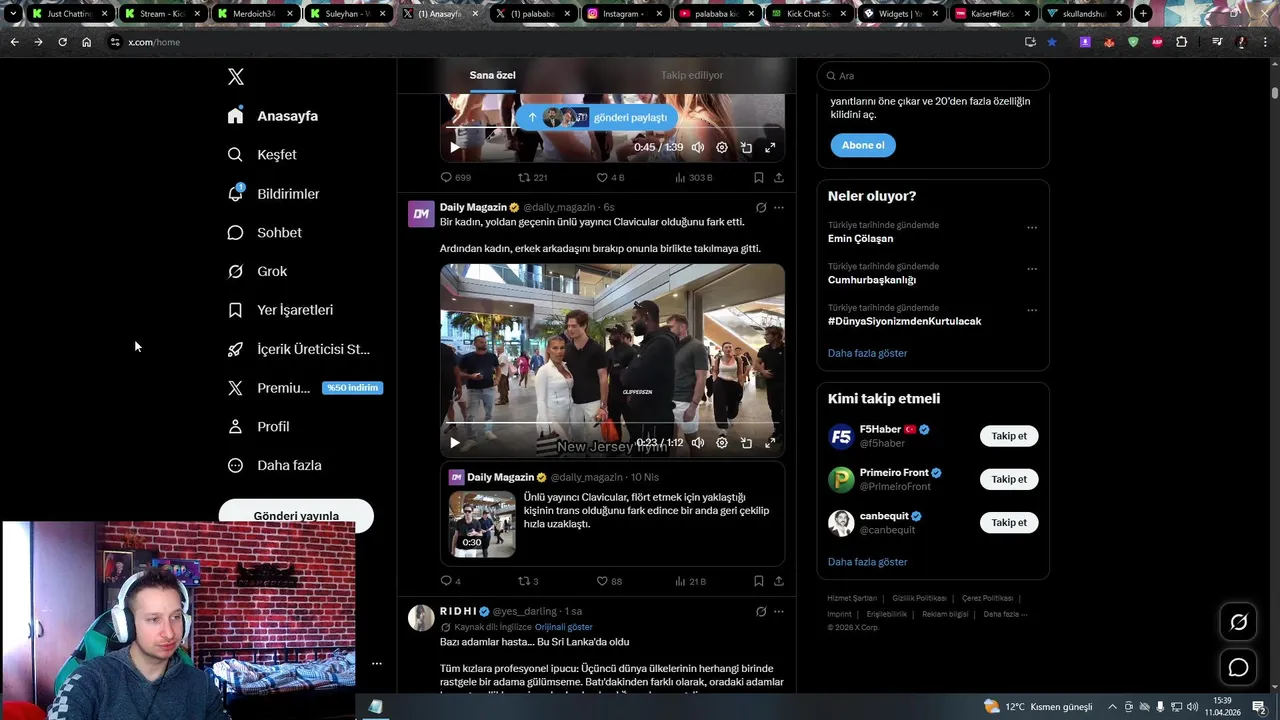Toggle picture-in-picture on Clavicular video
Screen dimensions: 1280x720
point(746,443)
